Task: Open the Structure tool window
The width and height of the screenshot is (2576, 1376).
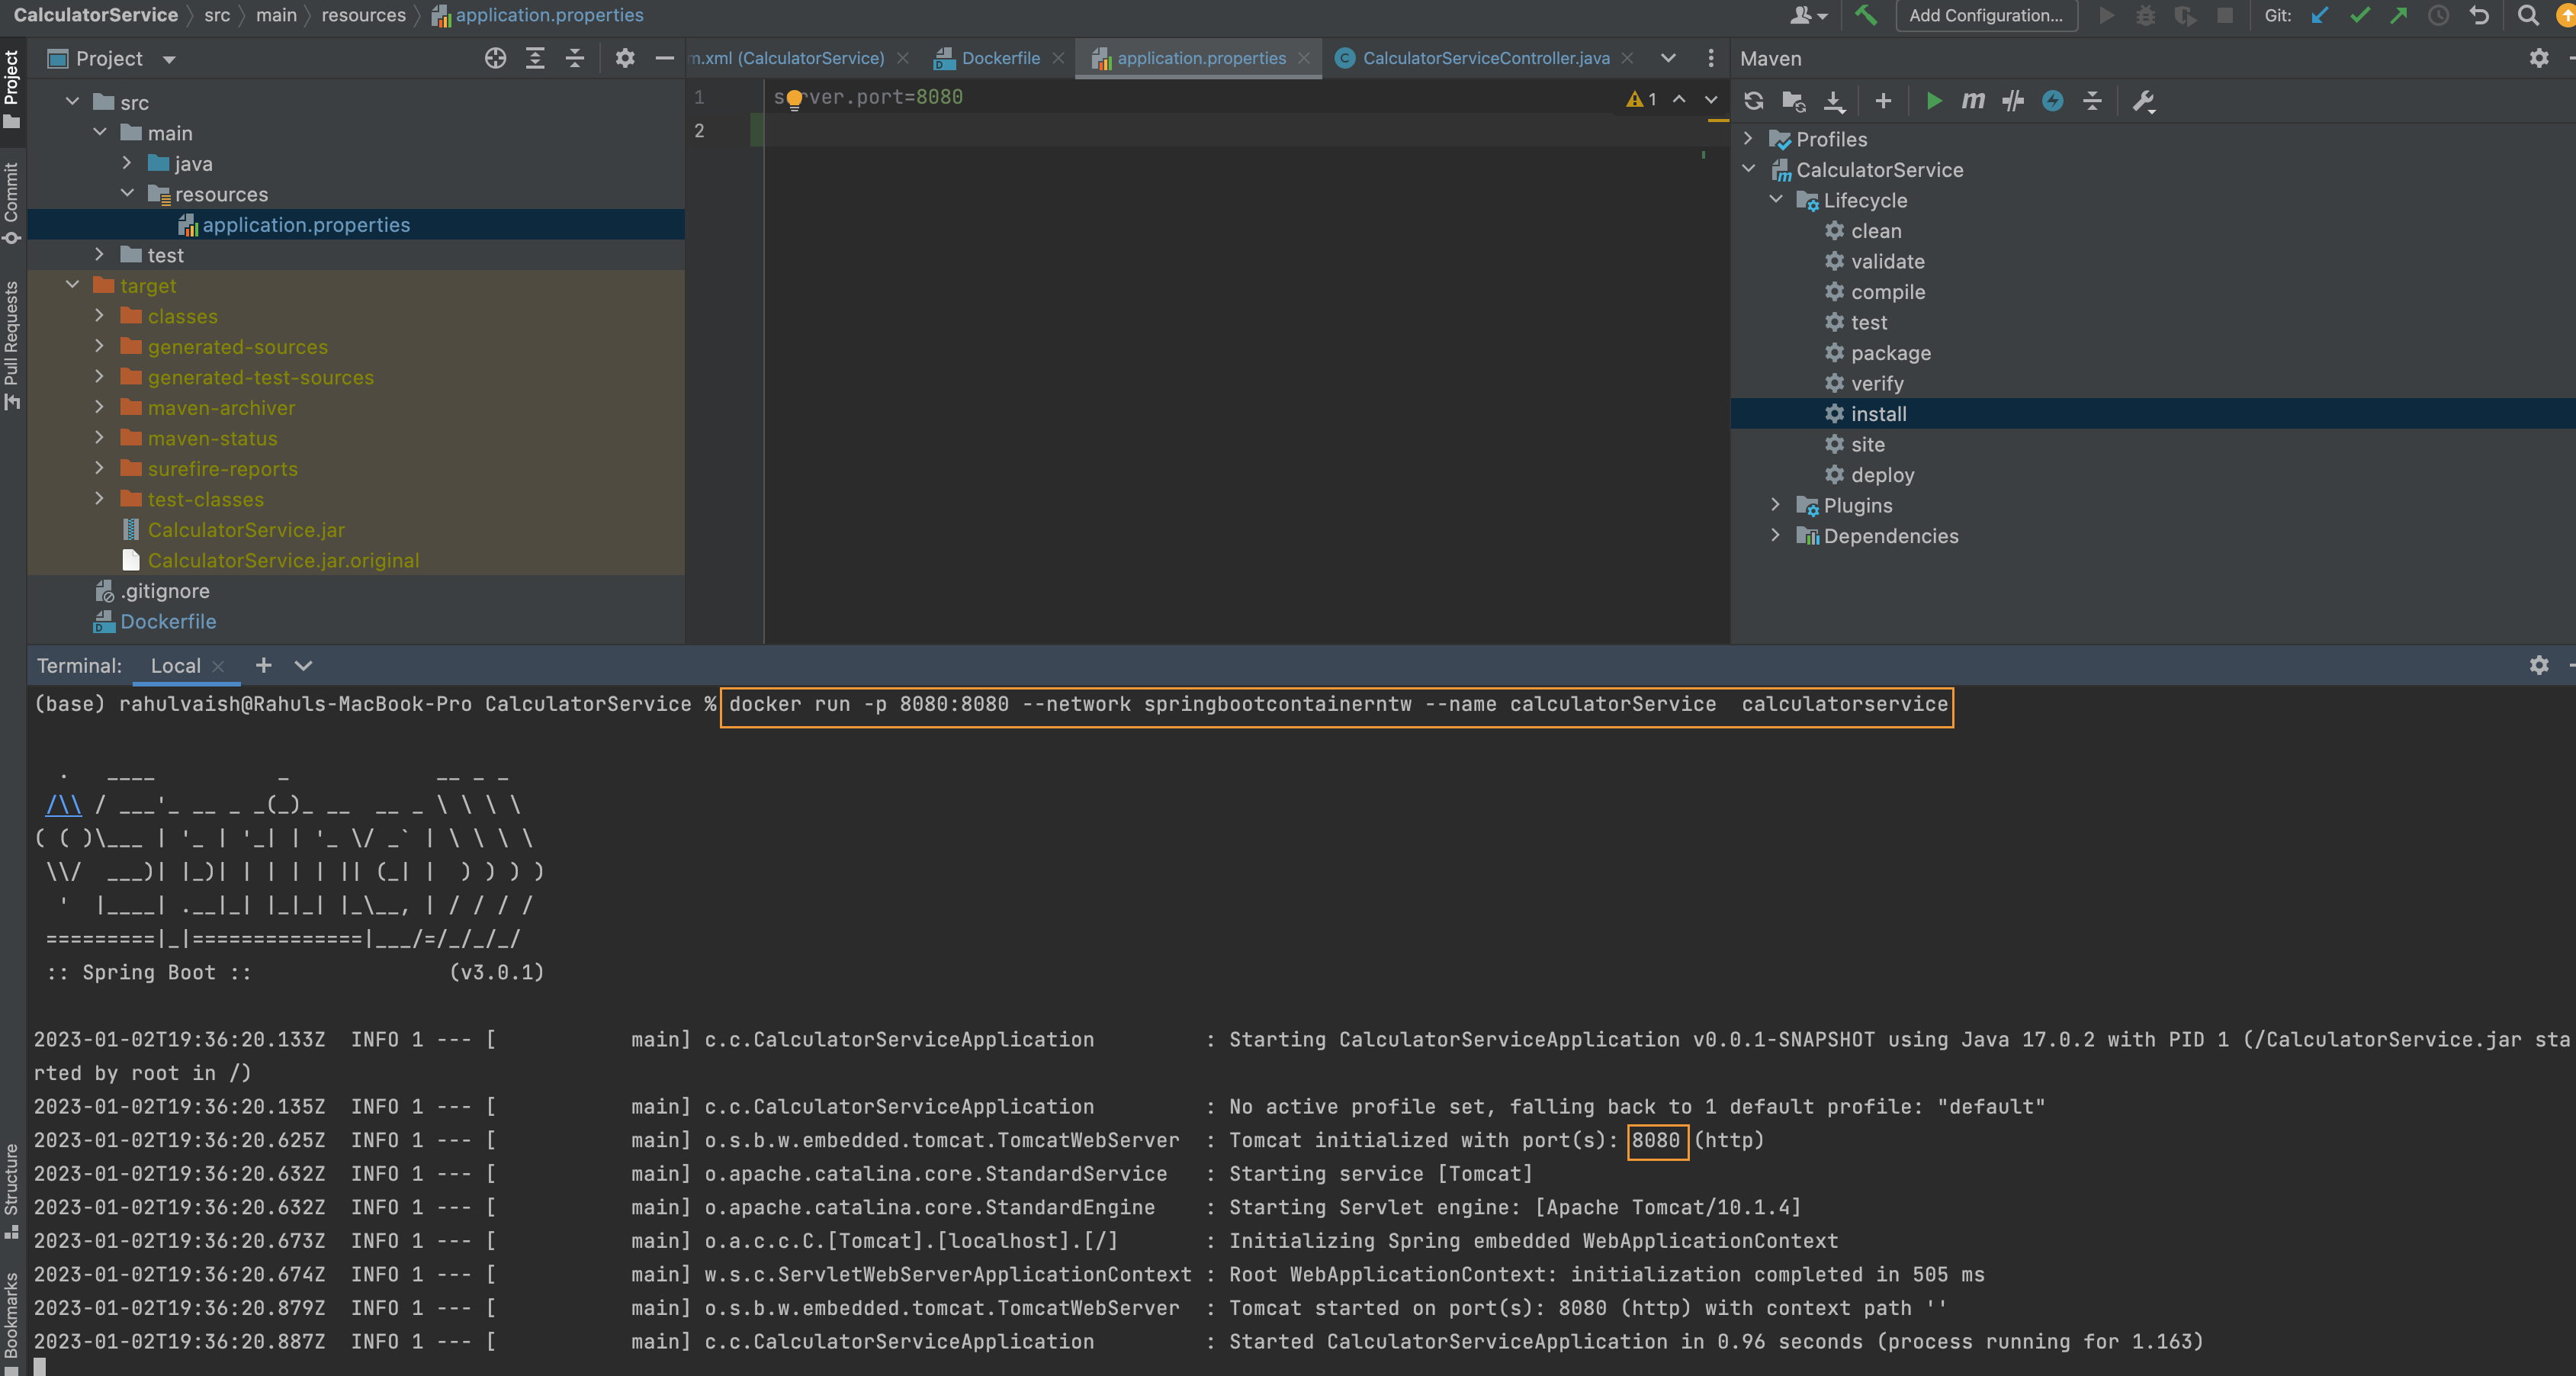Action: 11,1191
